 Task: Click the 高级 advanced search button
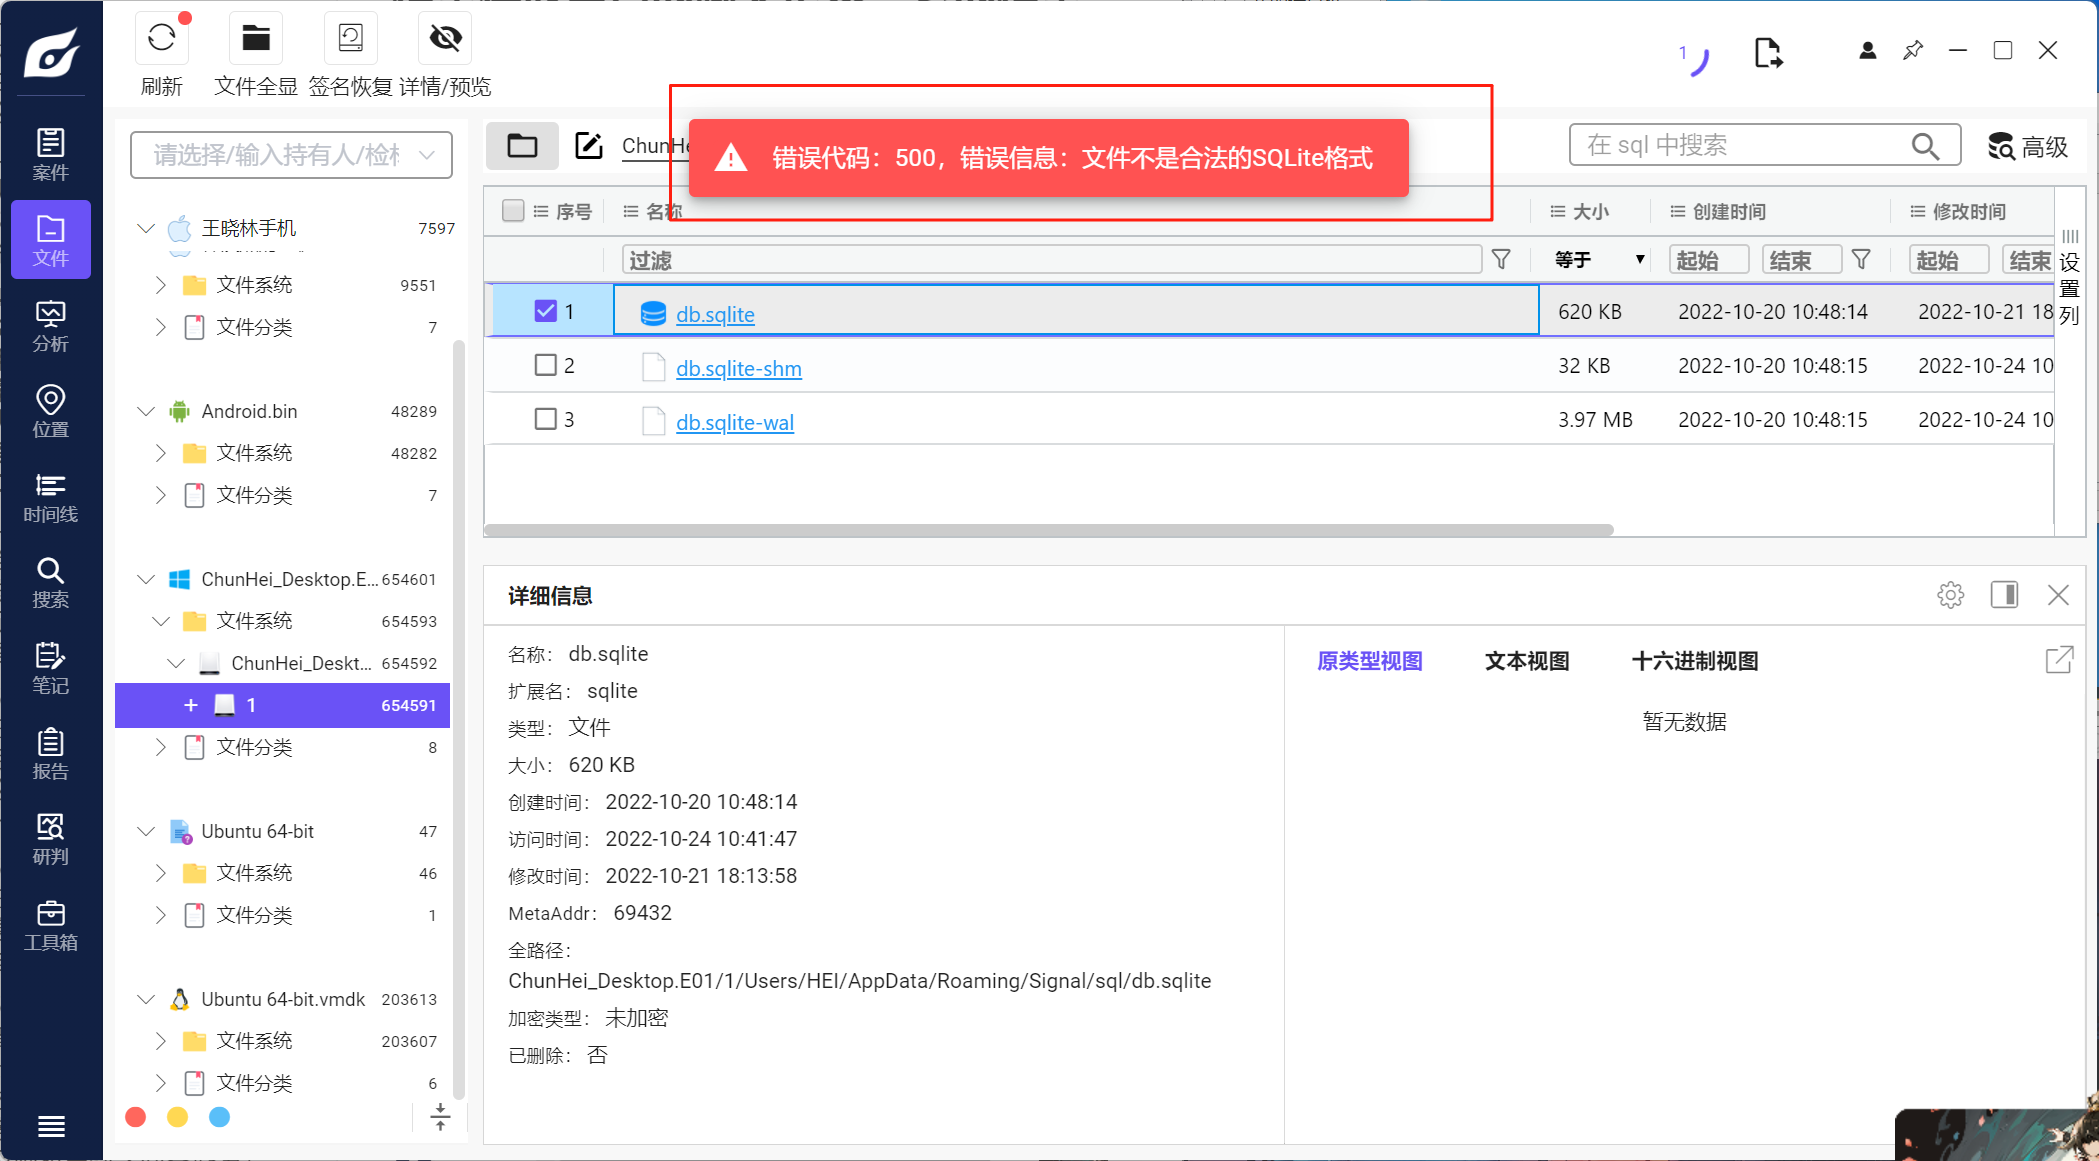point(2028,147)
